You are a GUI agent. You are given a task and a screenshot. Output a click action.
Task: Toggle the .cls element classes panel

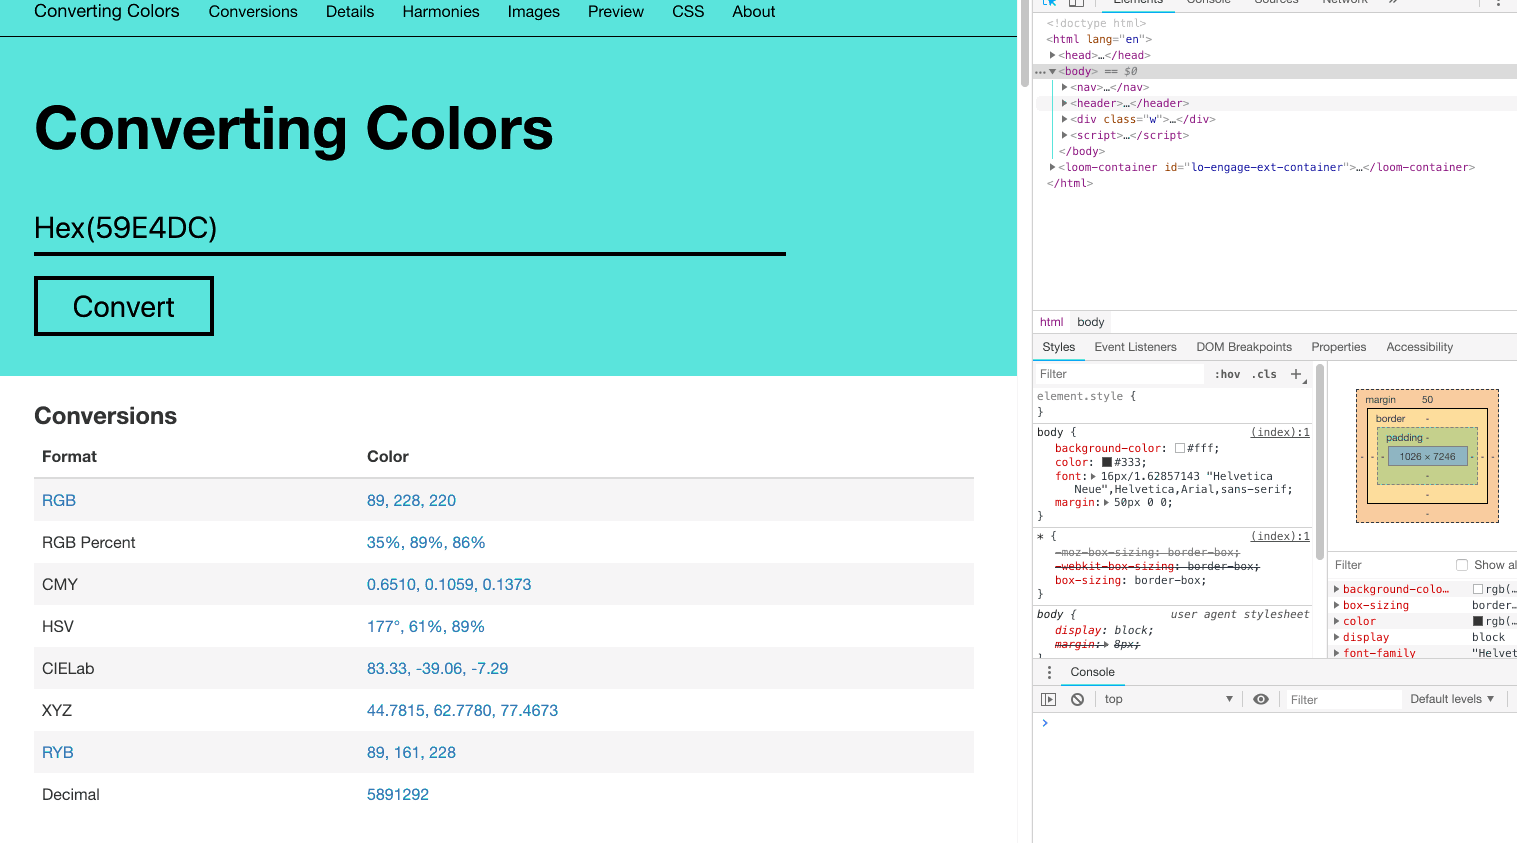(x=1264, y=374)
